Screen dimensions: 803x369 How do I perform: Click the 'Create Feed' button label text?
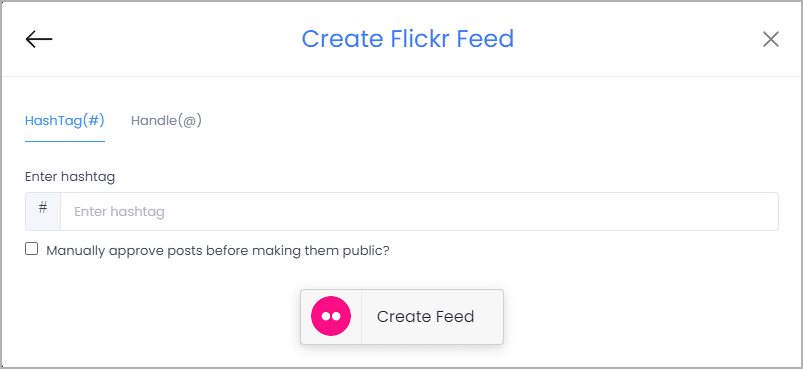click(426, 317)
